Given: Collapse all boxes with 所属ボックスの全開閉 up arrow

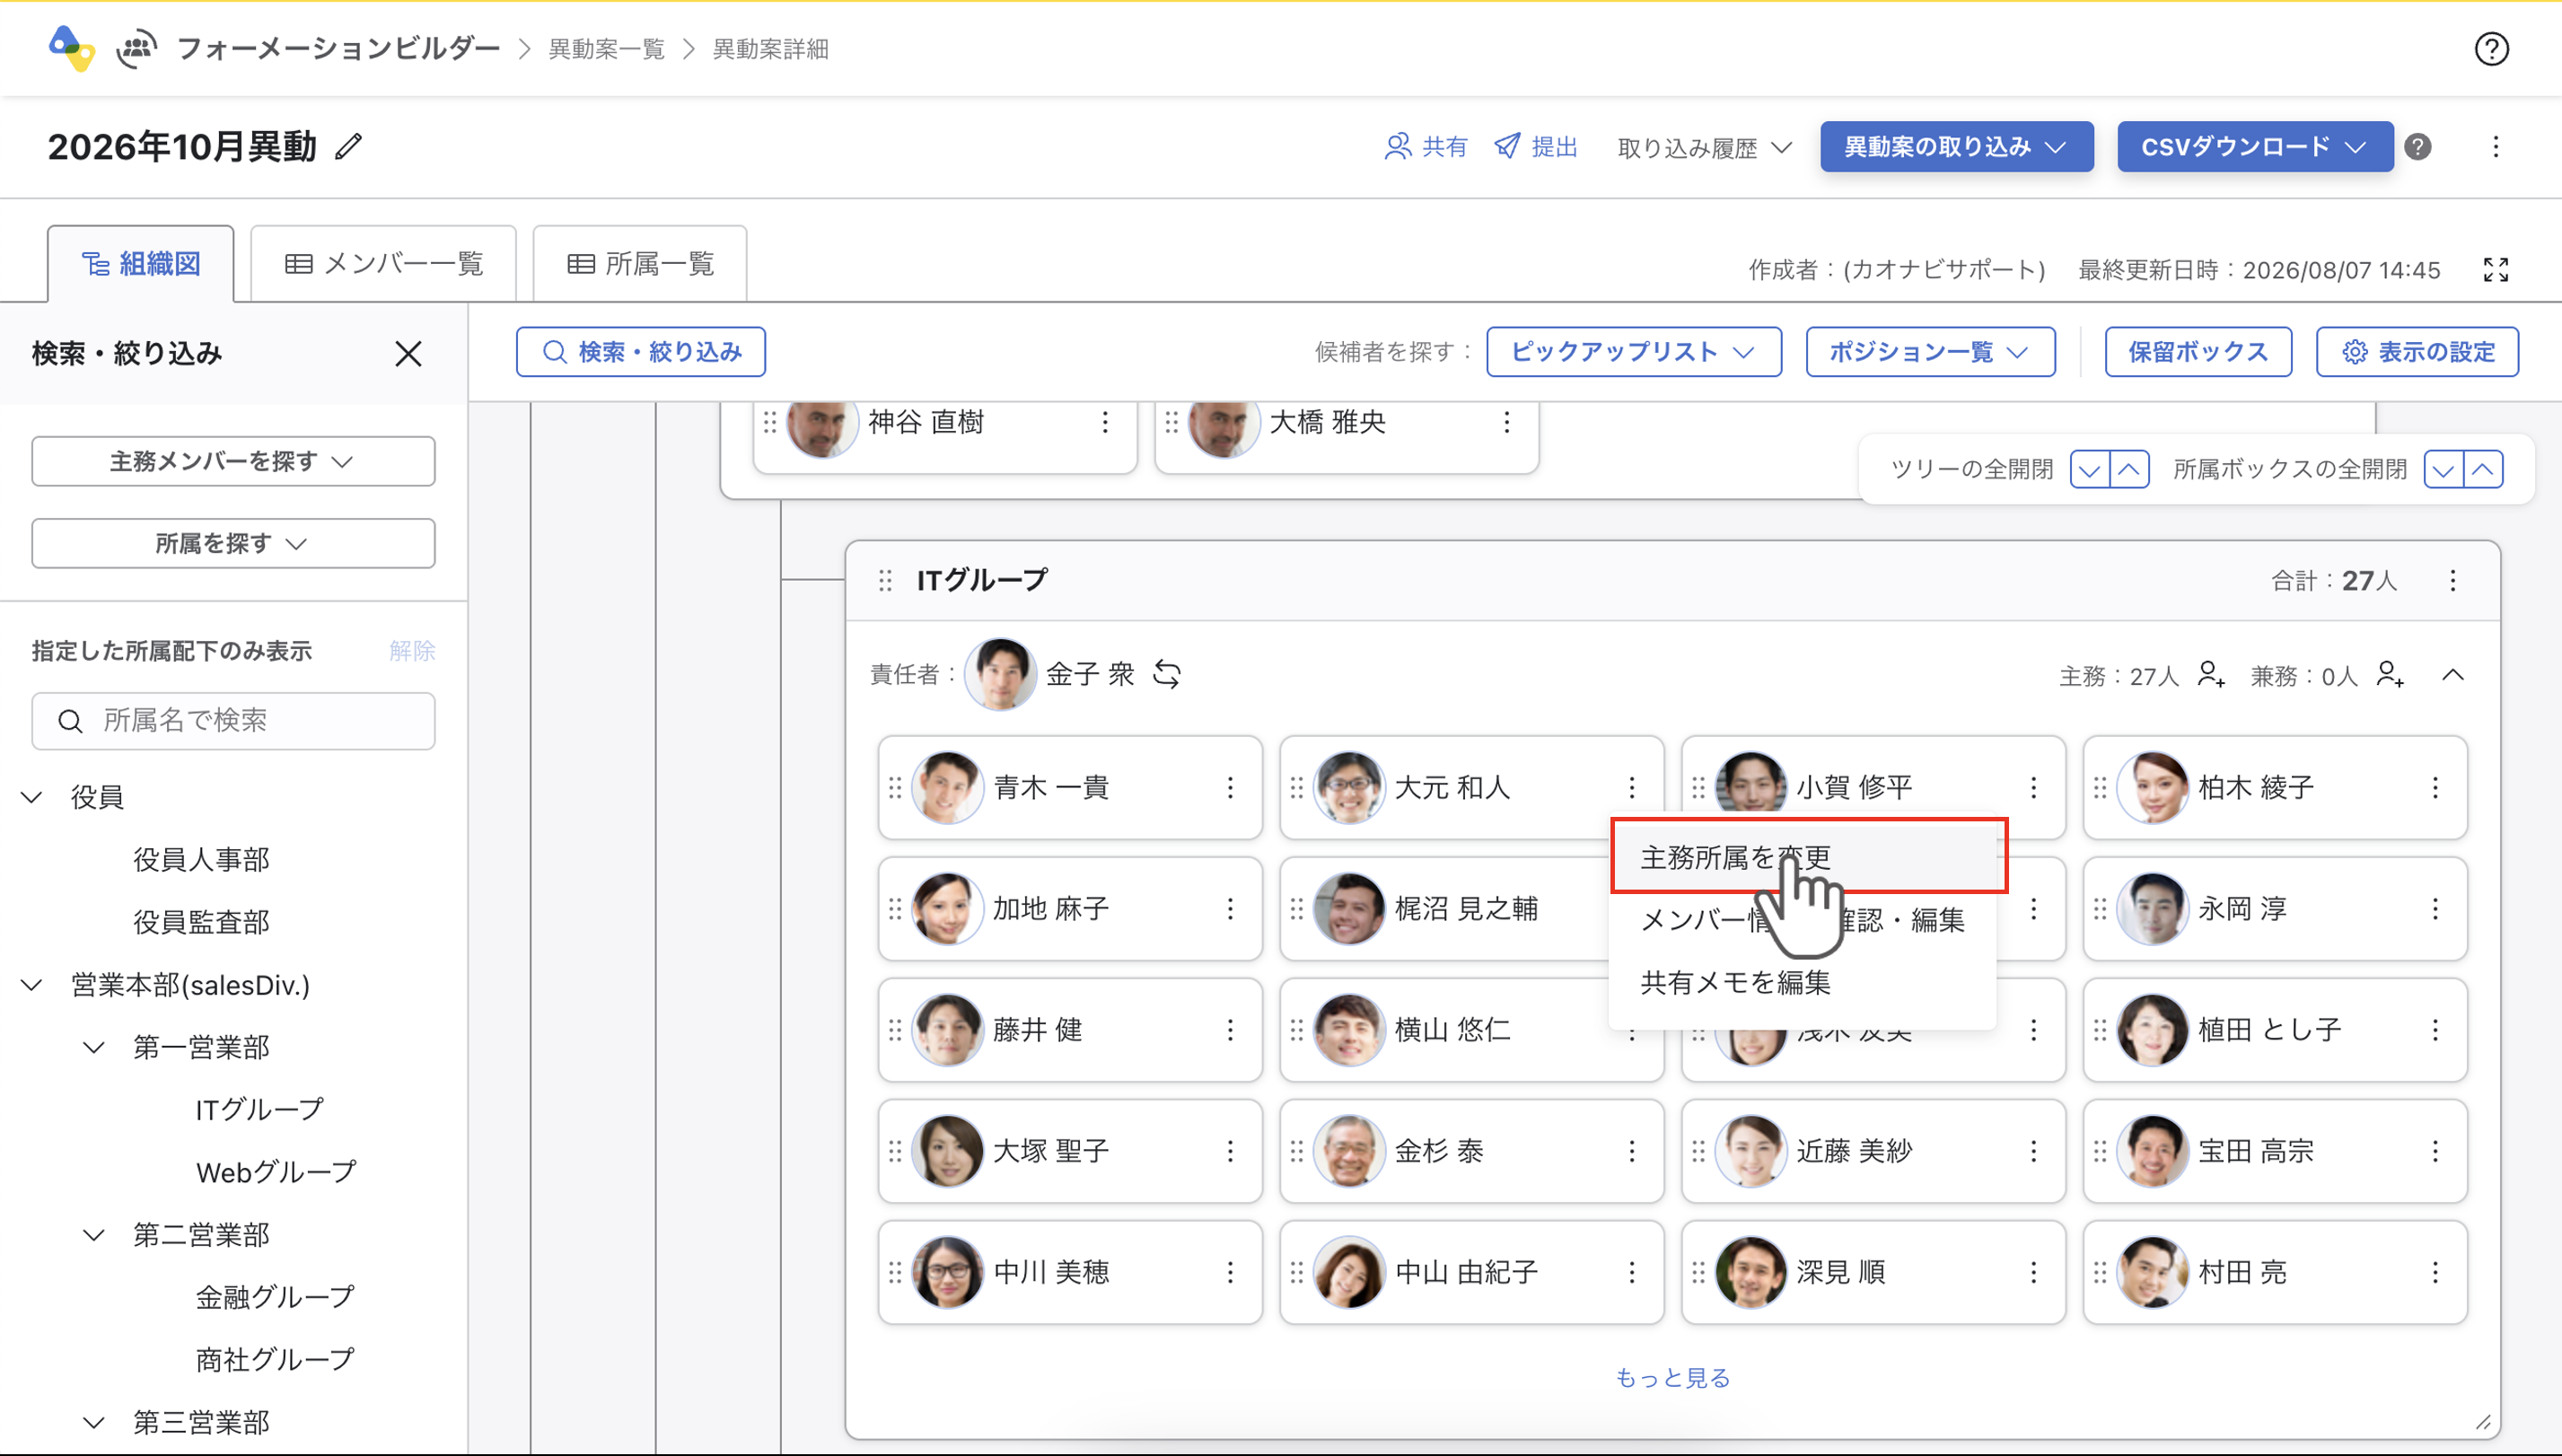Looking at the screenshot, I should click(2484, 469).
